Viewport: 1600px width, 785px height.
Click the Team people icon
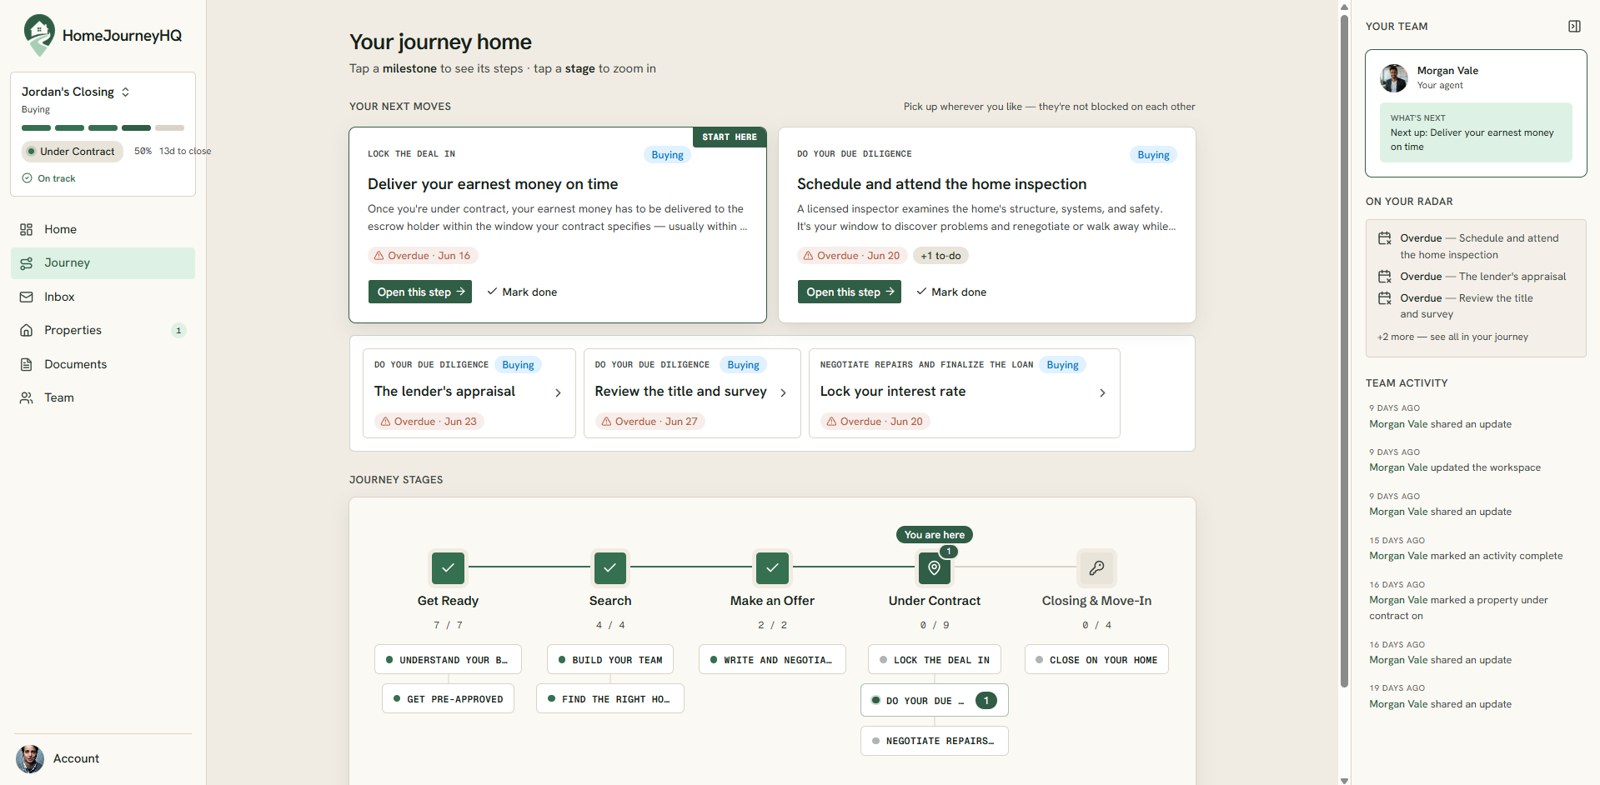pyautogui.click(x=27, y=398)
